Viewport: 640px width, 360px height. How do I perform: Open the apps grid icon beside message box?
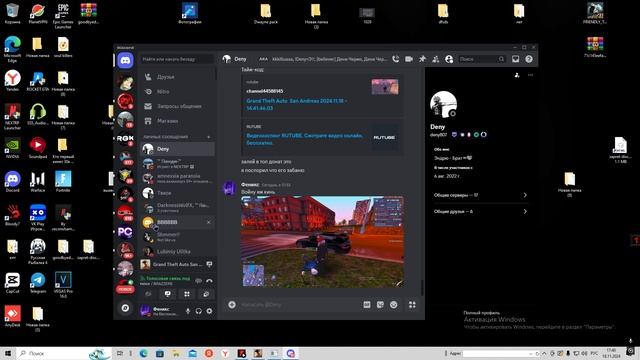tap(412, 304)
